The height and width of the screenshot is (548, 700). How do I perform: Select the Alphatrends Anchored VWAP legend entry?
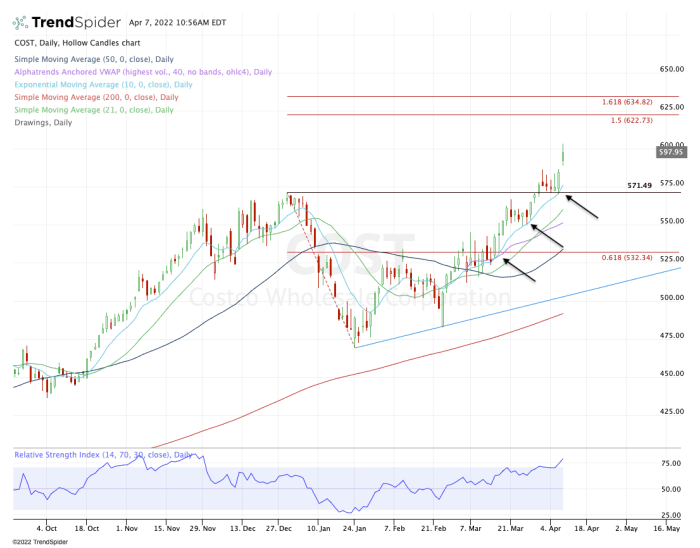click(143, 72)
